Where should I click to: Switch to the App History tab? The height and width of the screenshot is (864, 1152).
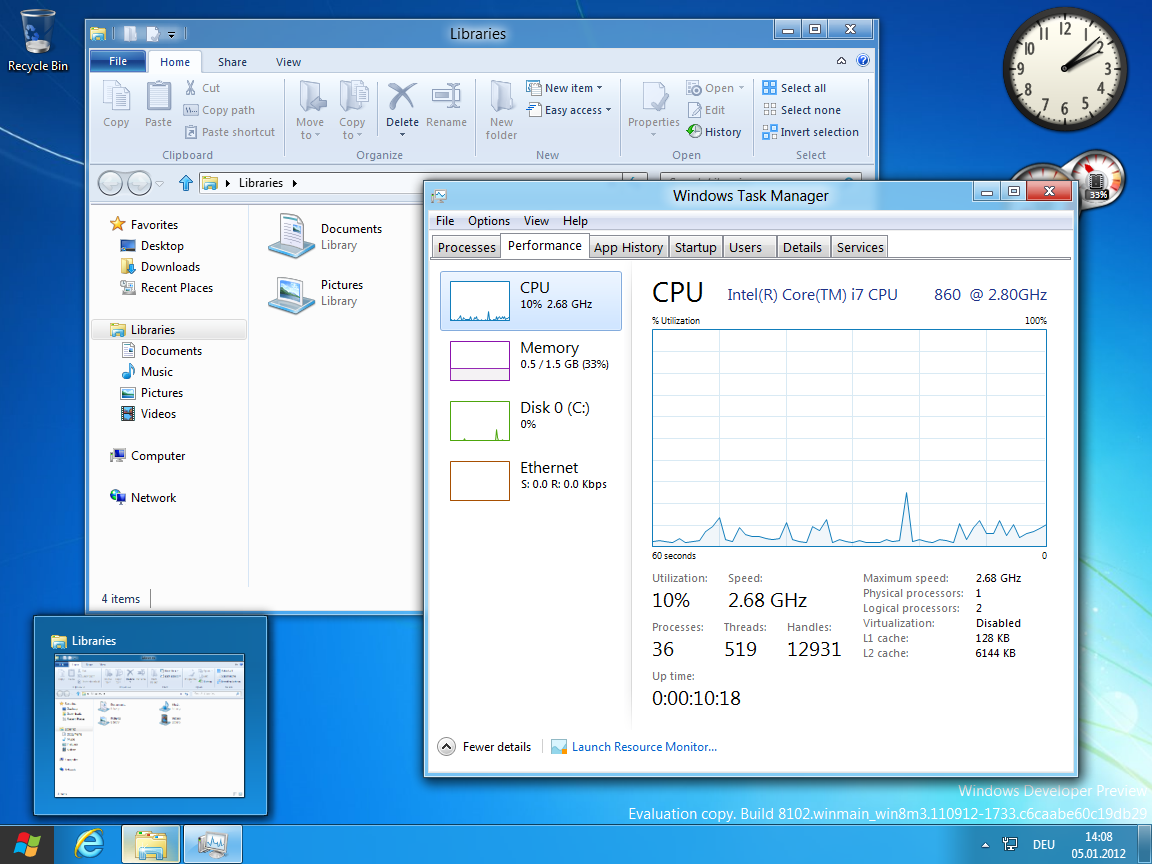628,247
